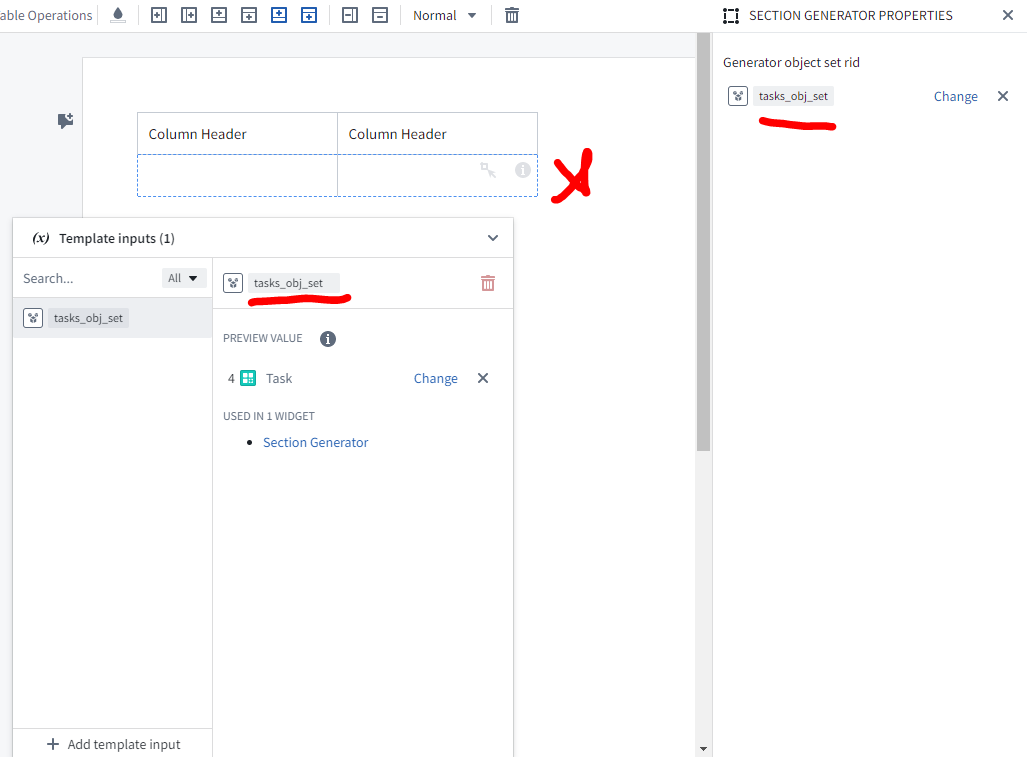Clear the Task preview value with X
This screenshot has width=1027, height=757.
(x=483, y=378)
